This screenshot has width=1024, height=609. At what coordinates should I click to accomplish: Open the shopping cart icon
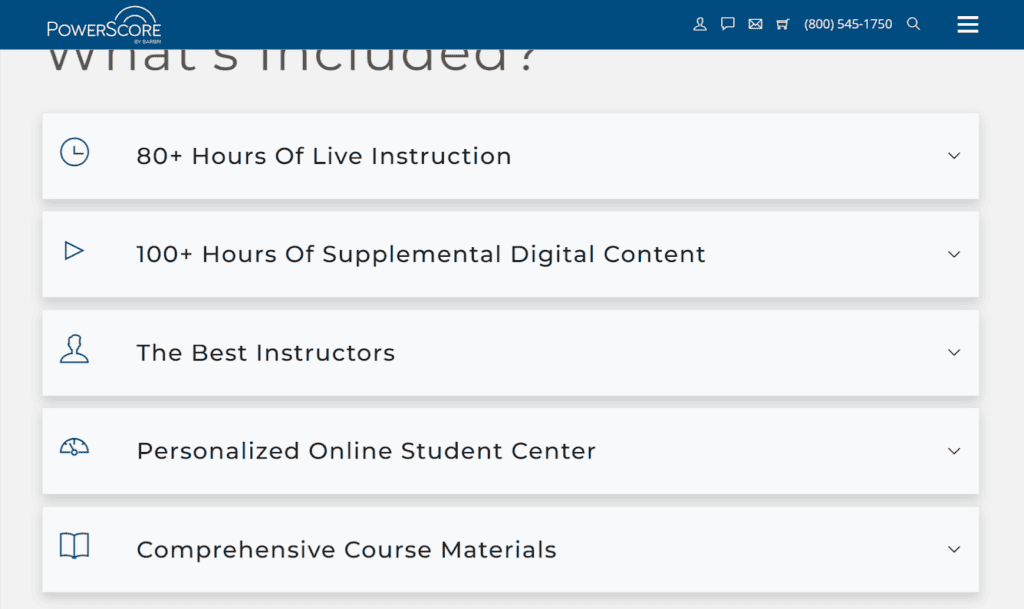pyautogui.click(x=783, y=23)
